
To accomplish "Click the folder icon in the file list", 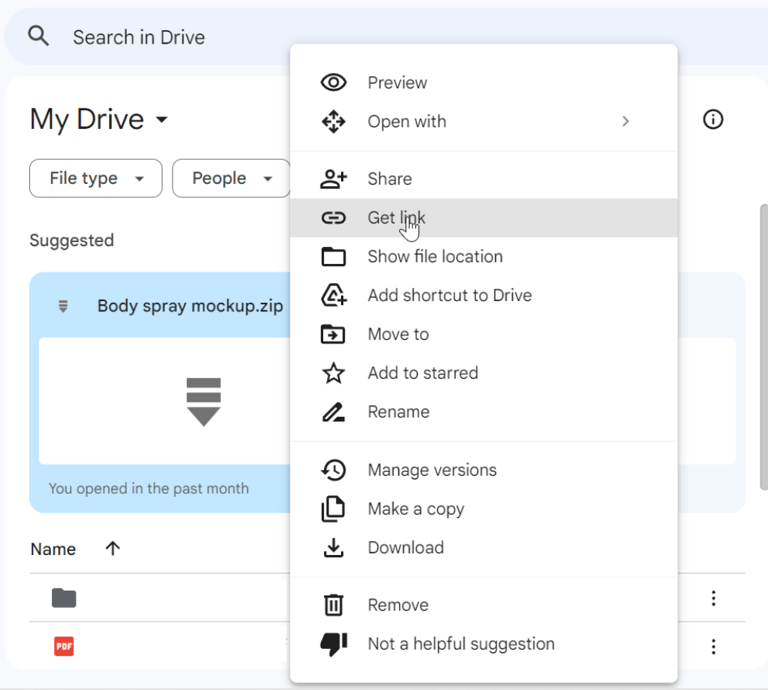I will pos(64,598).
